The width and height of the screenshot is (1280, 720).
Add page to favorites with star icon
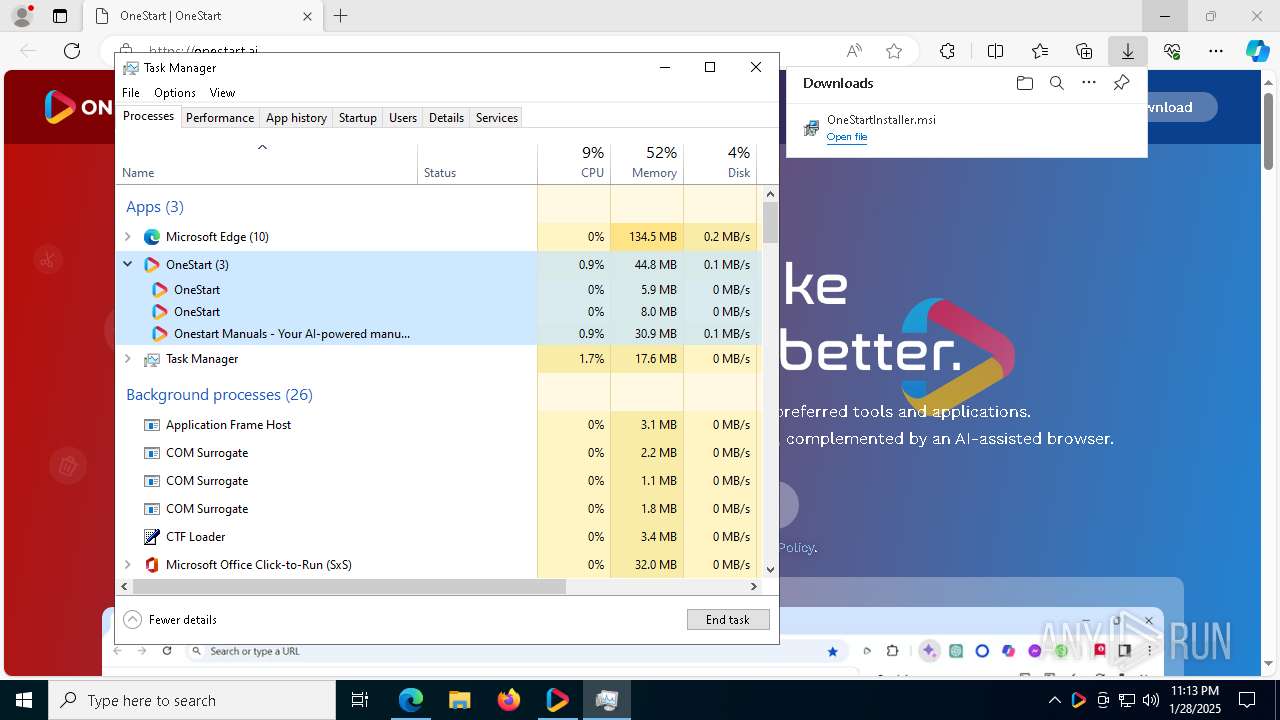point(894,51)
